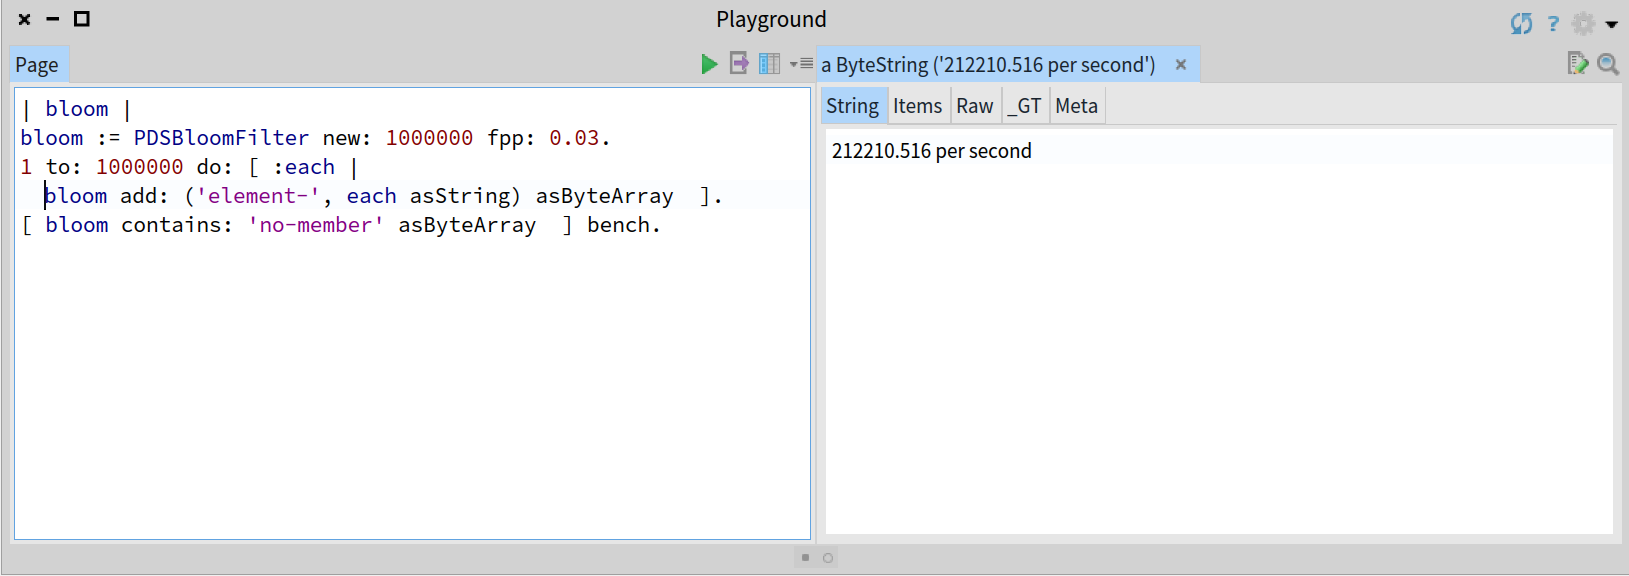Image resolution: width=1629 pixels, height=576 pixels.
Task: Select the Page tab
Action: [x=37, y=65]
